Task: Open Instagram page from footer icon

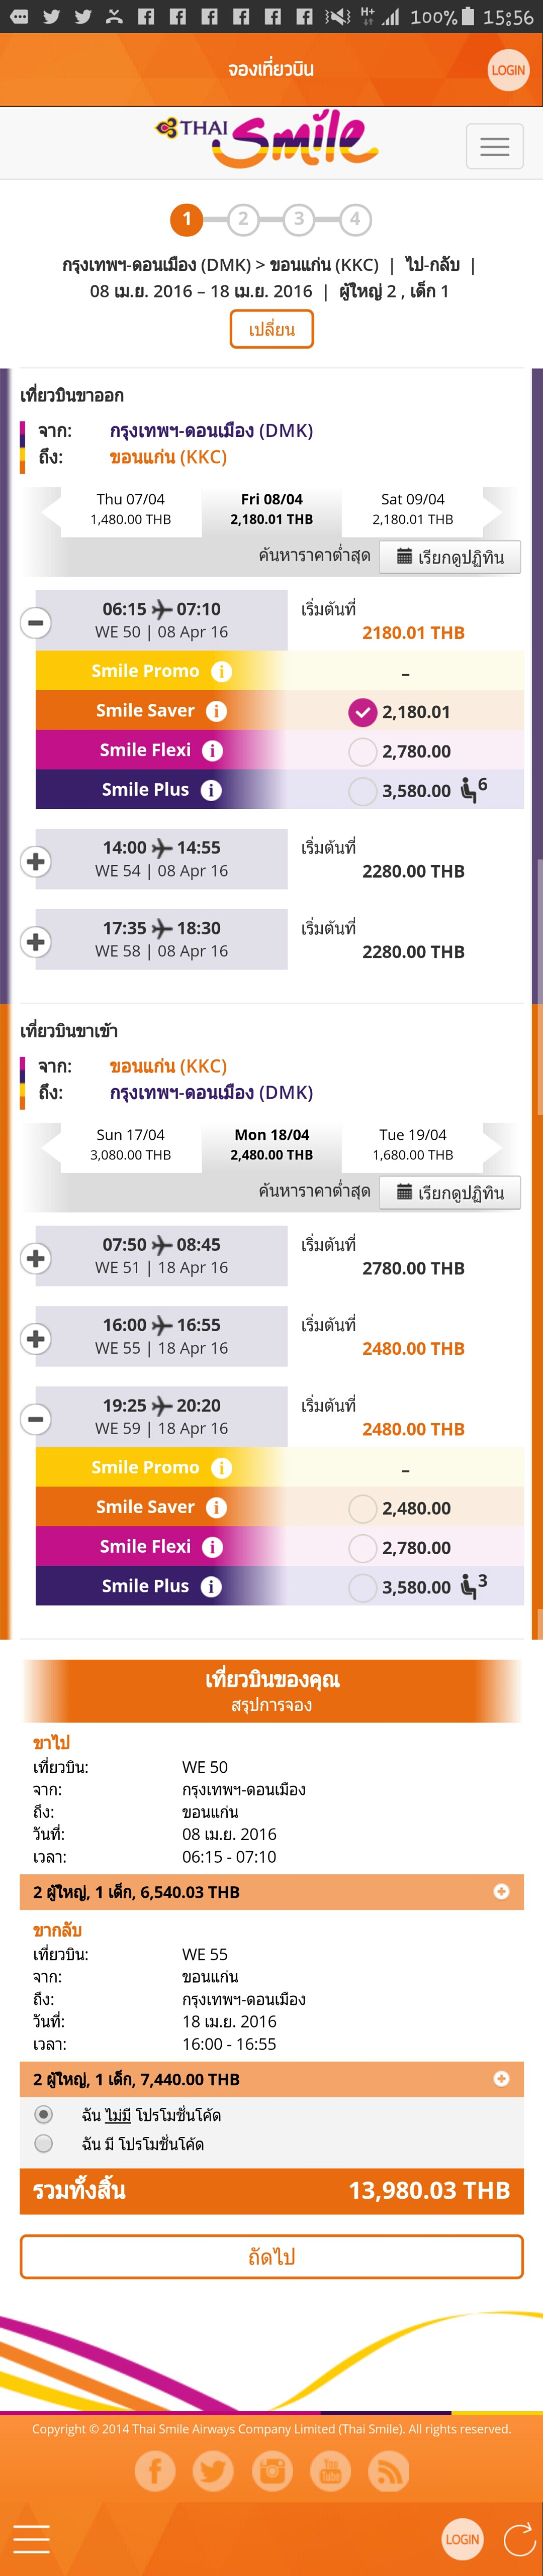Action: tap(272, 2471)
